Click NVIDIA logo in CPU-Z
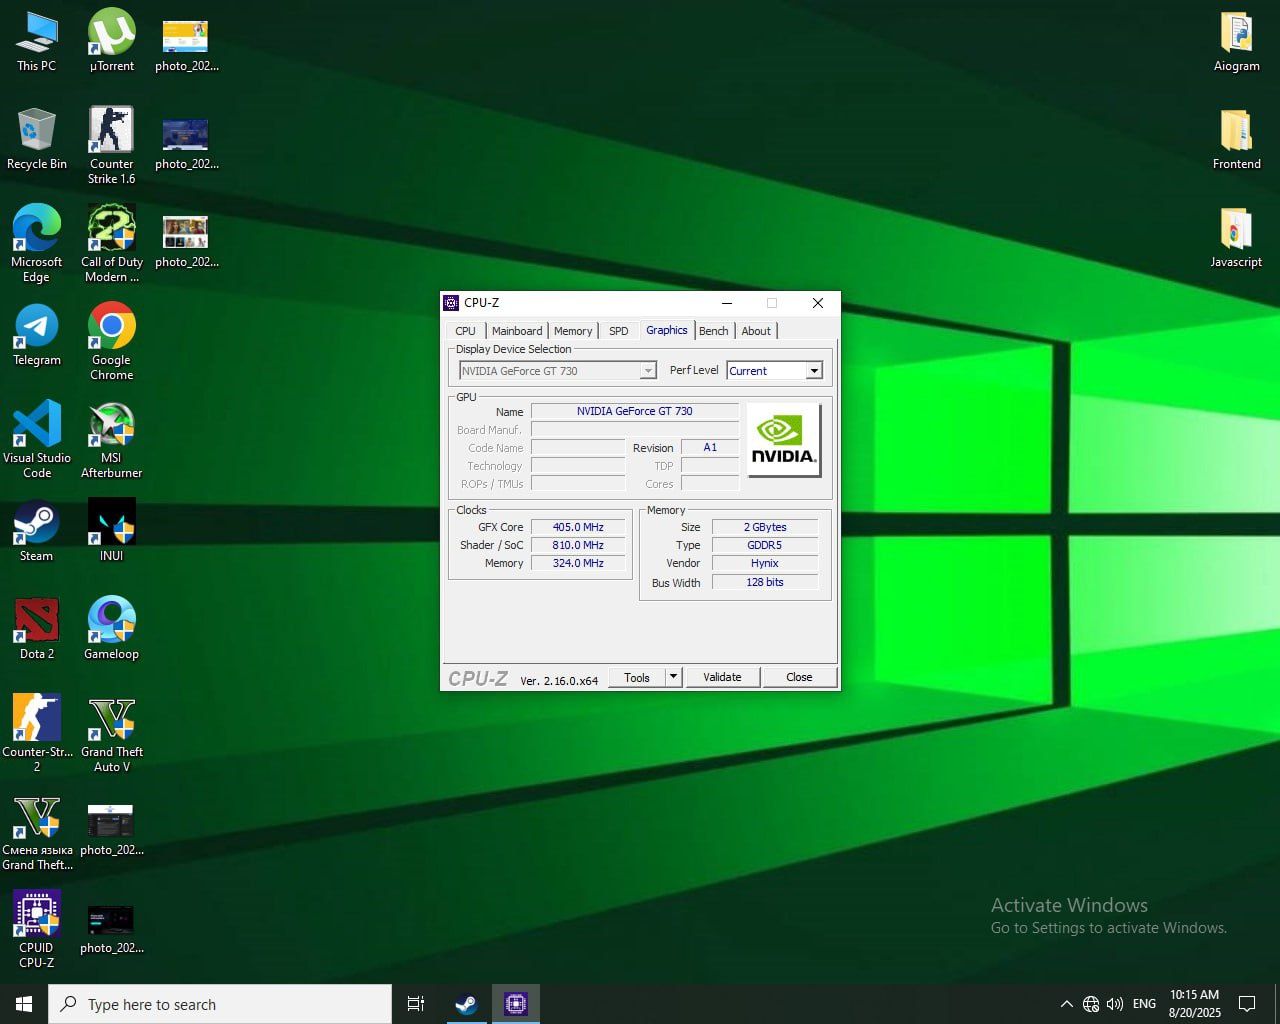 (x=784, y=440)
